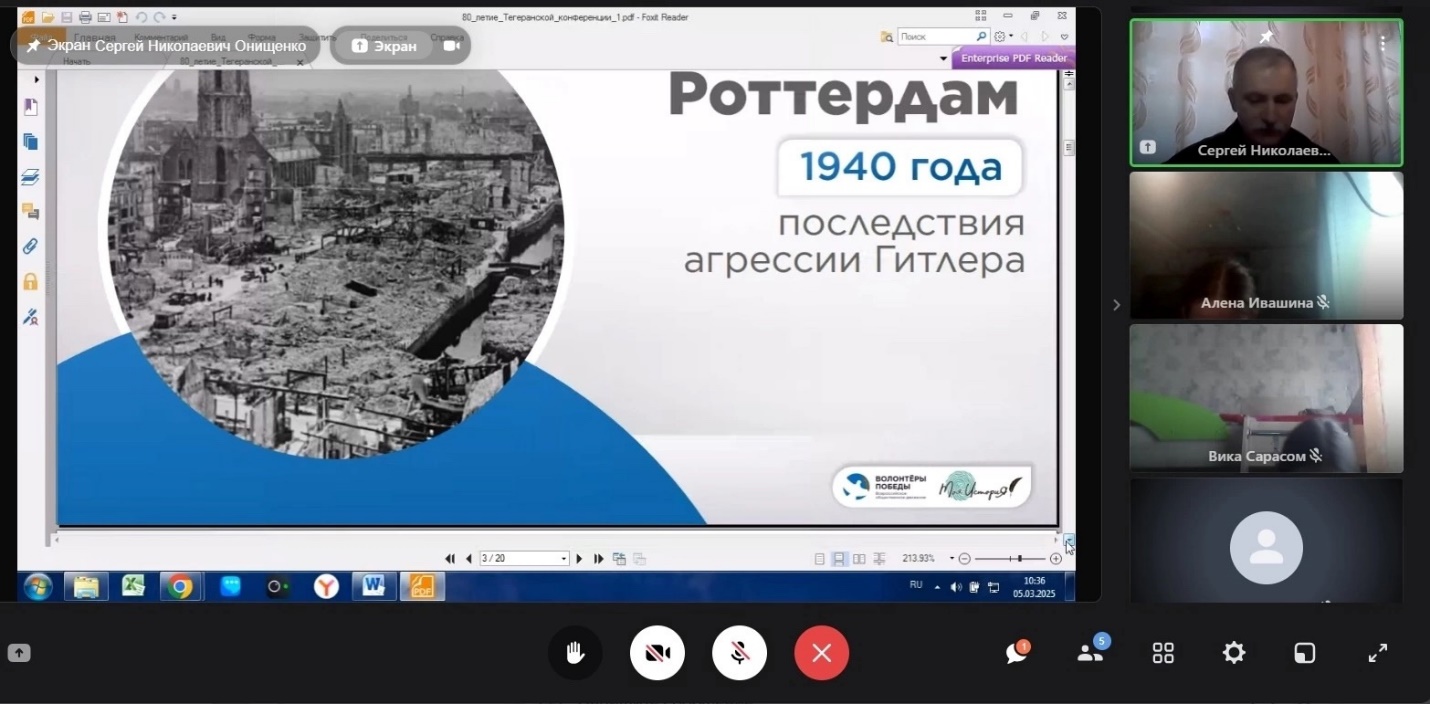Change the layout with the grid icon
This screenshot has width=1430, height=704.
click(1163, 653)
